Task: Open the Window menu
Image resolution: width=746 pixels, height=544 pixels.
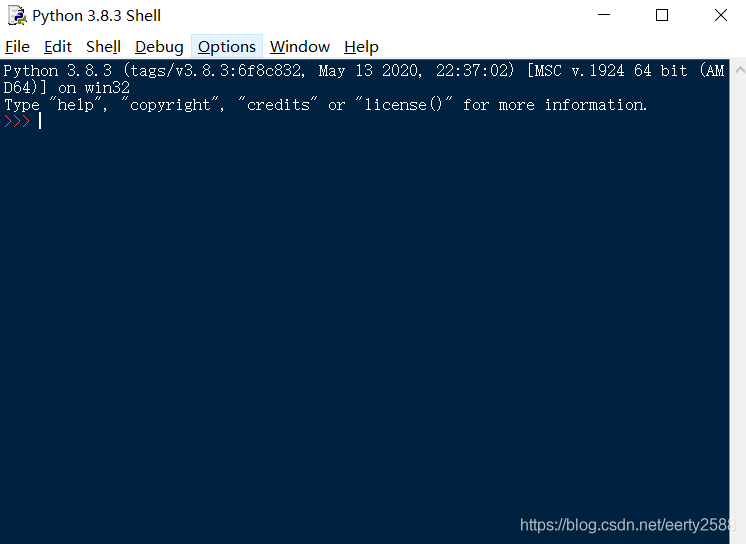Action: pyautogui.click(x=300, y=47)
